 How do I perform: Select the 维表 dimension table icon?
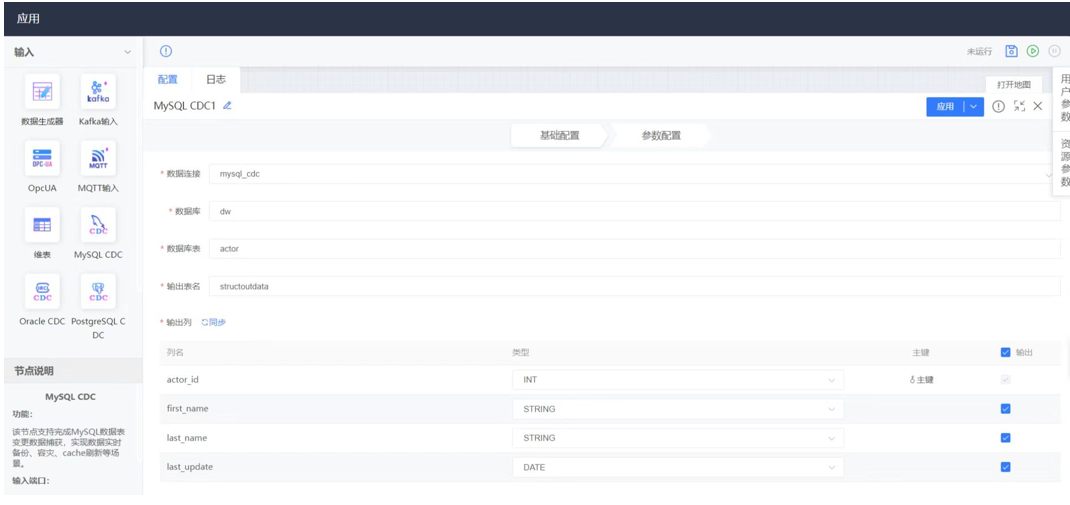(x=42, y=225)
